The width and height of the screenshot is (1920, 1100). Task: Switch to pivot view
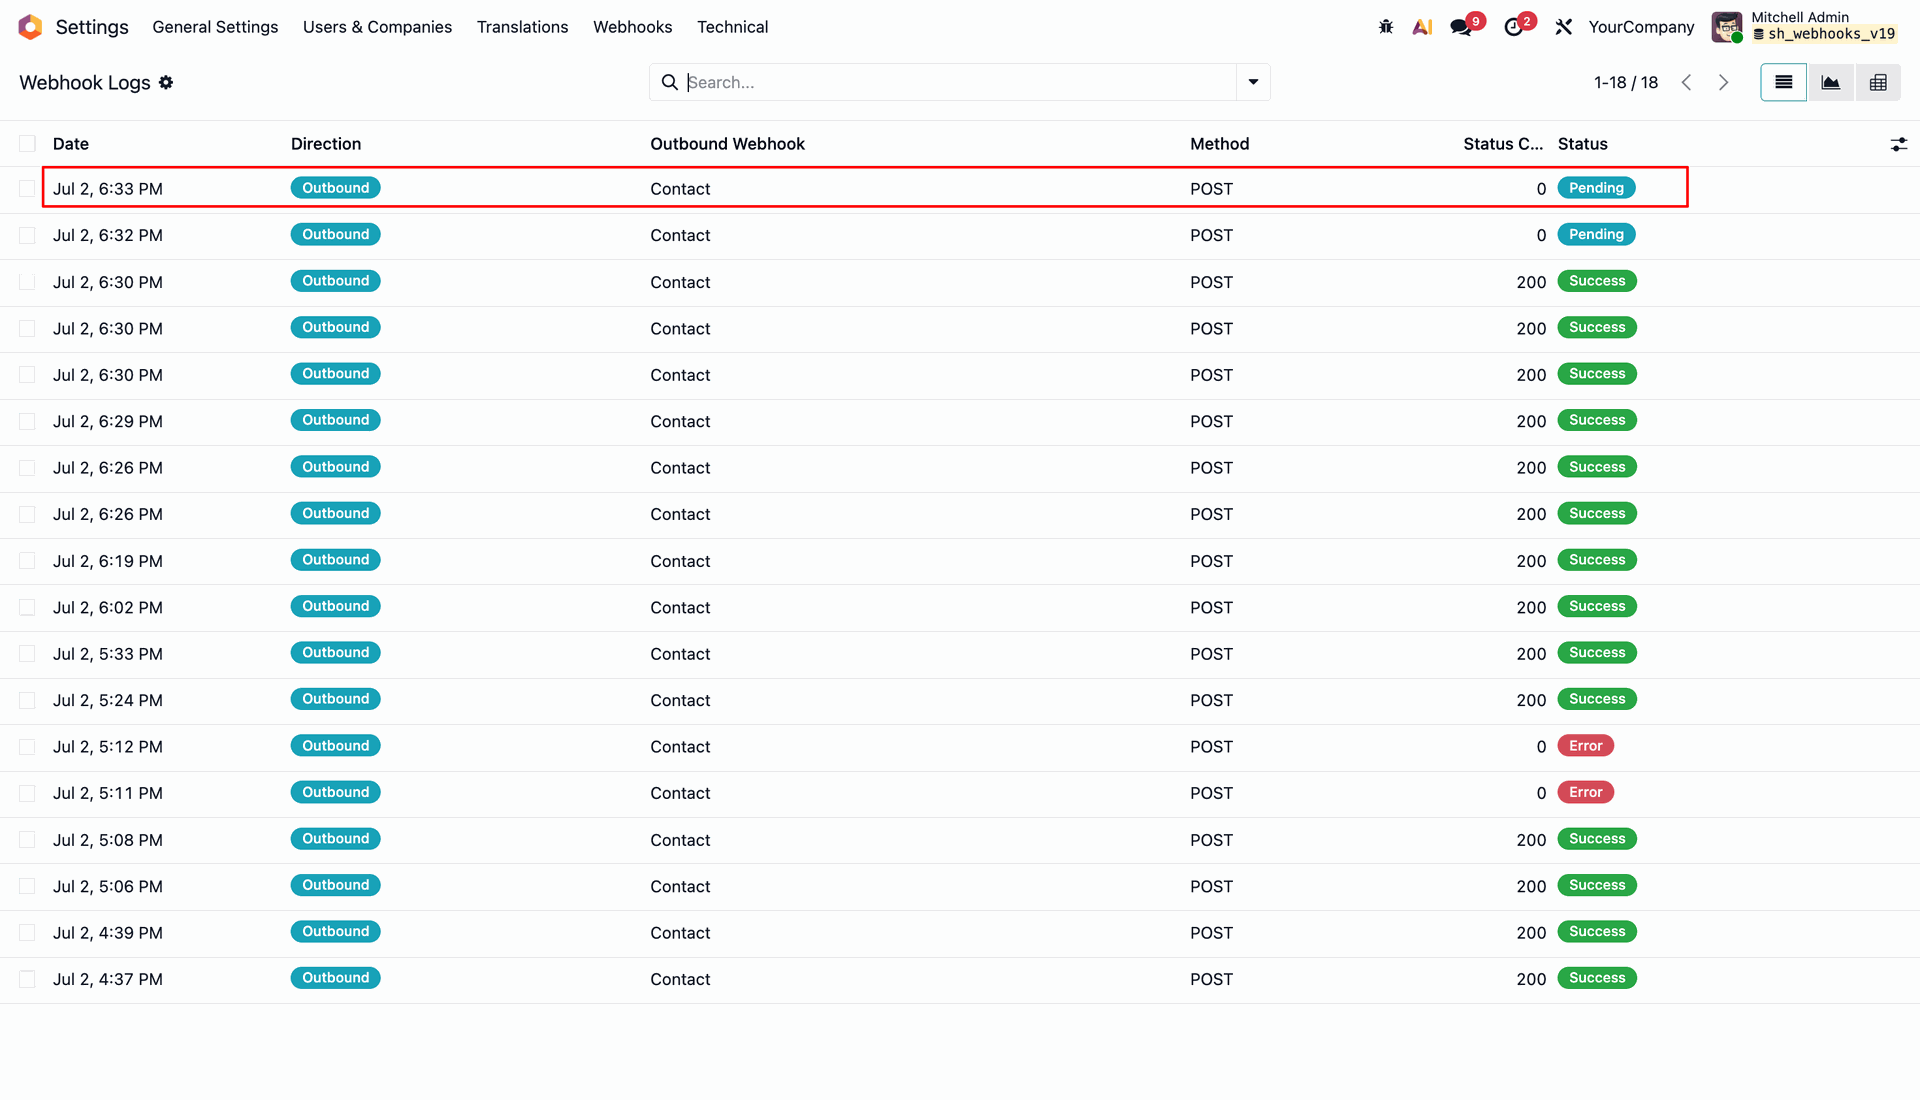pos(1878,82)
